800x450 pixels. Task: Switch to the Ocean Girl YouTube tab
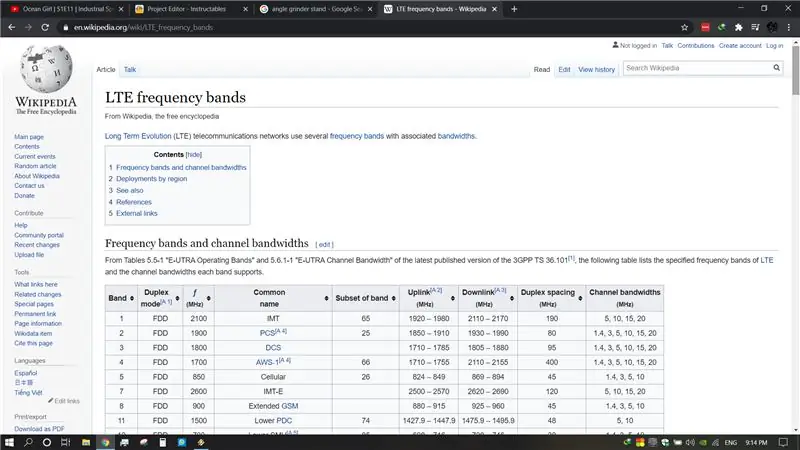coord(66,9)
